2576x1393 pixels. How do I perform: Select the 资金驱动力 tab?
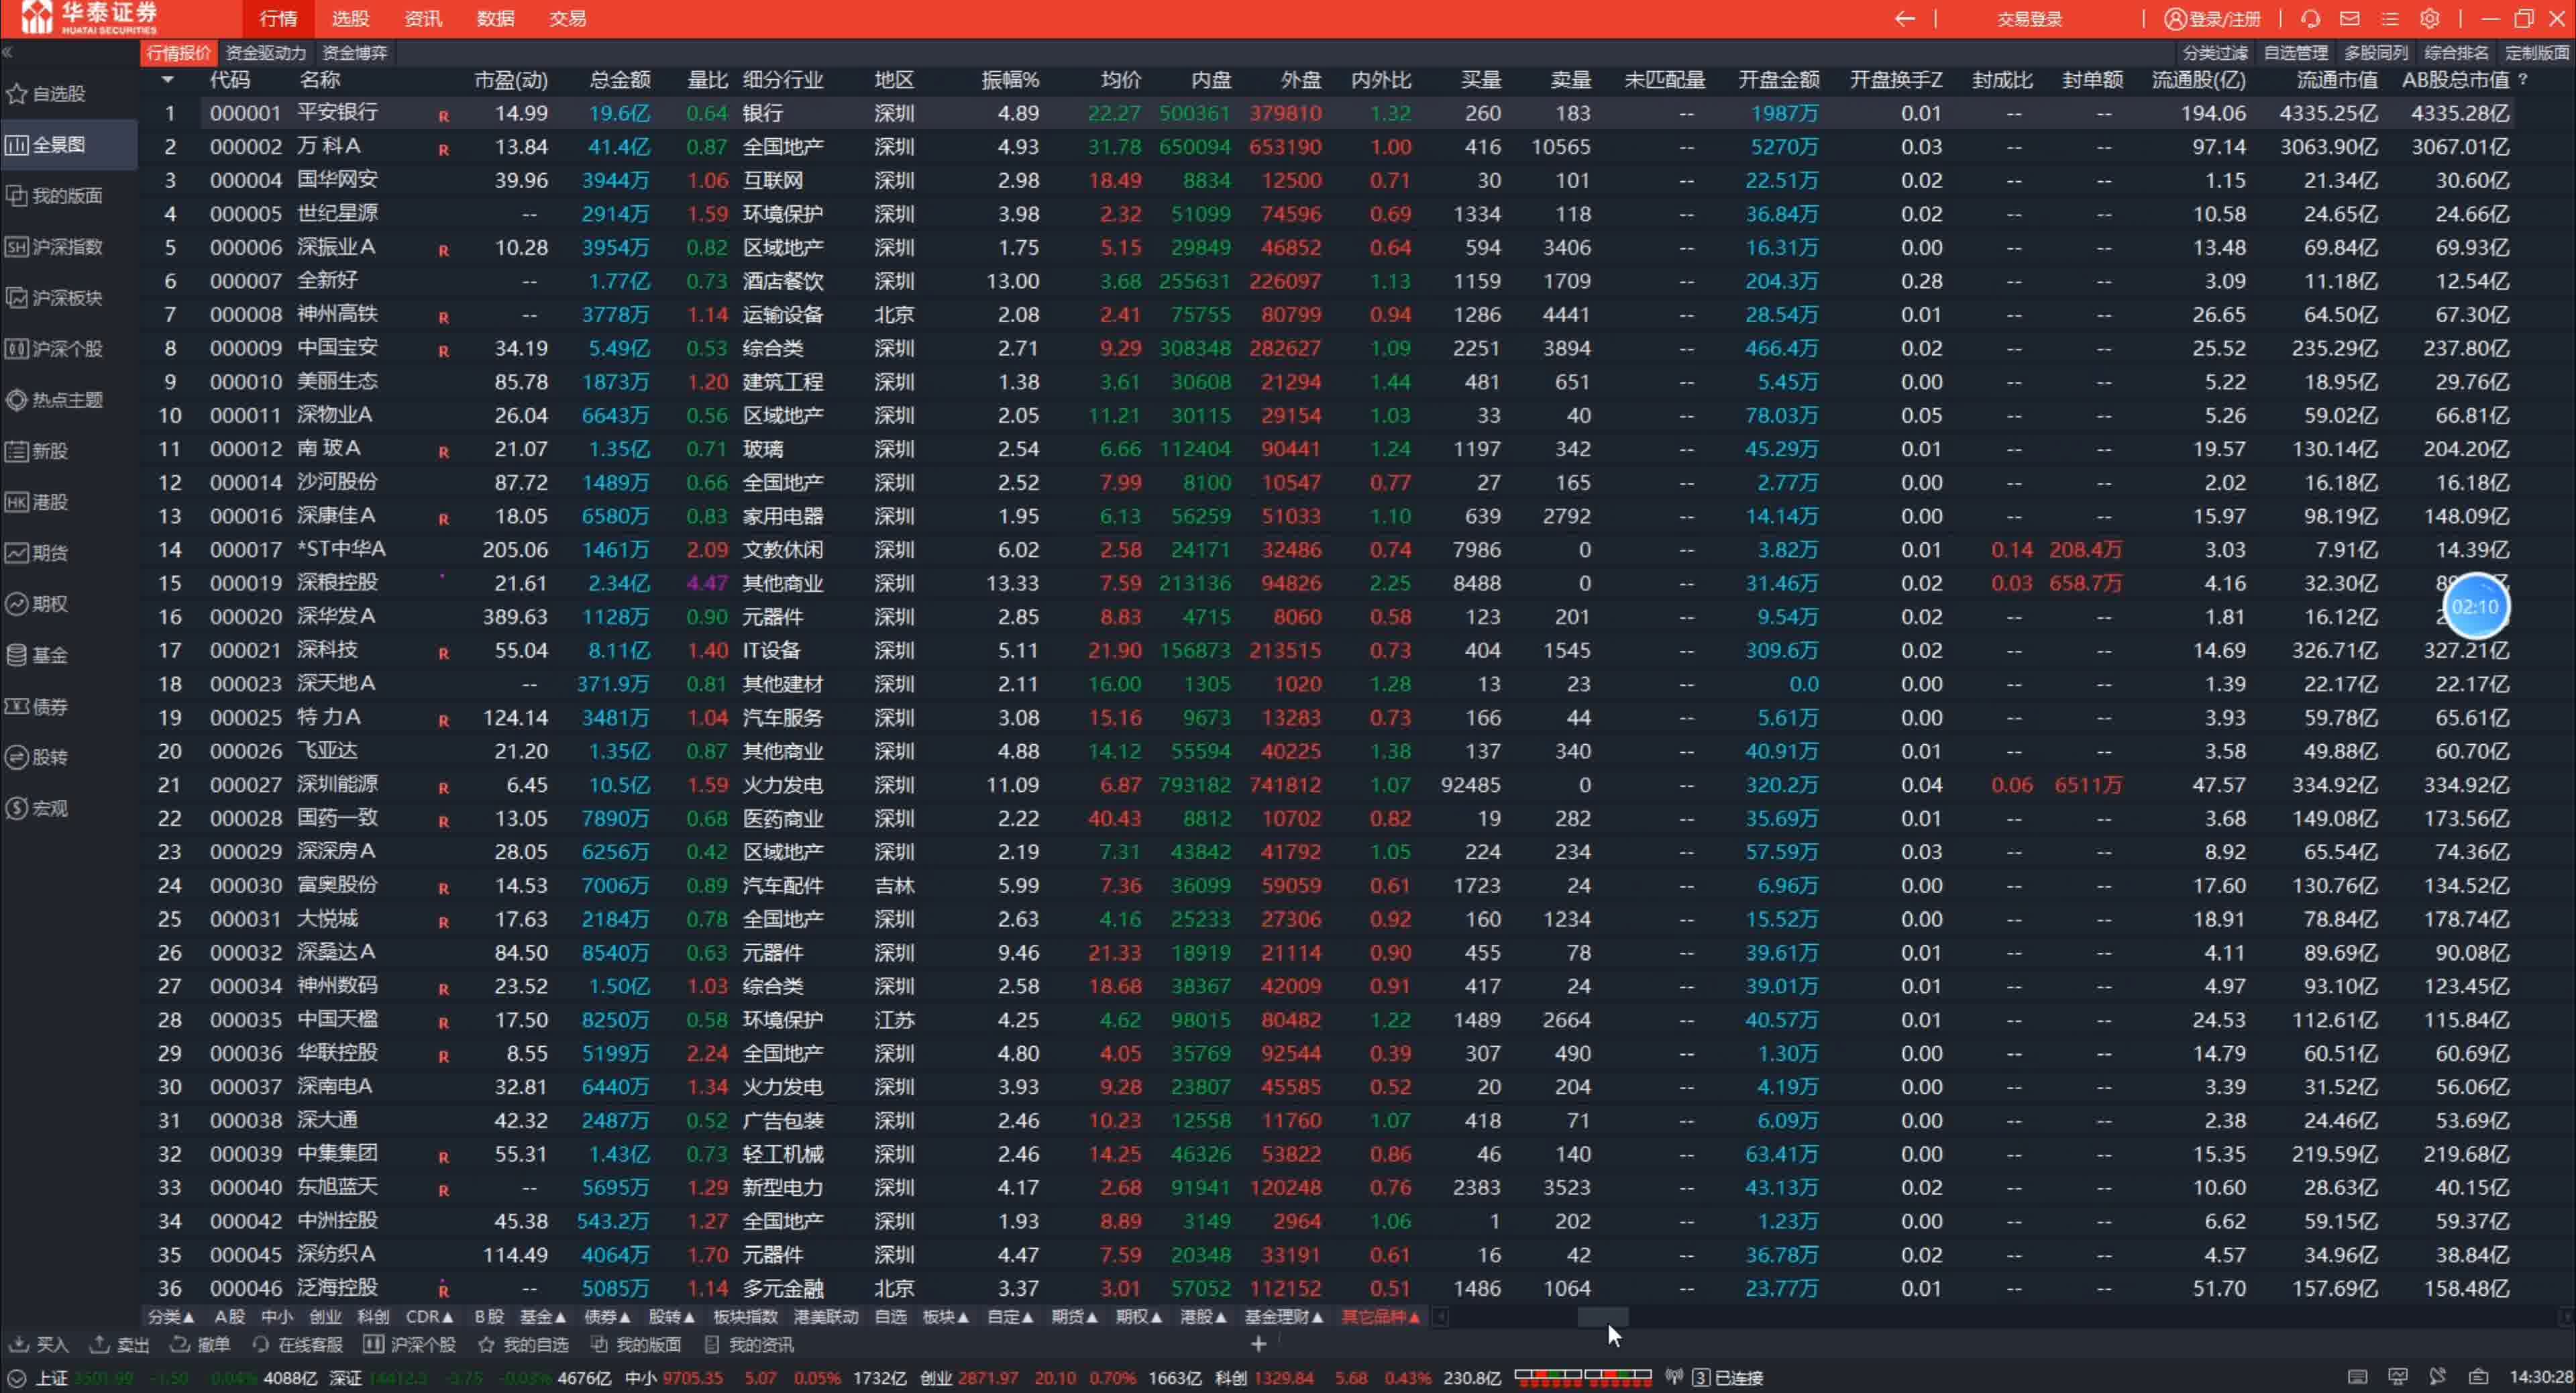click(265, 53)
